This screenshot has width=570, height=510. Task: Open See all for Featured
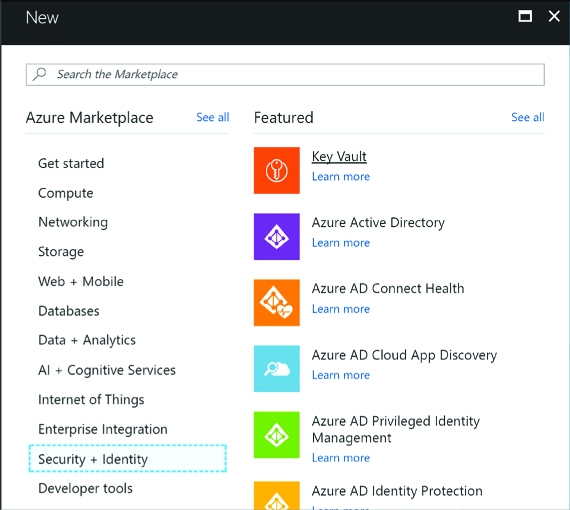(527, 117)
